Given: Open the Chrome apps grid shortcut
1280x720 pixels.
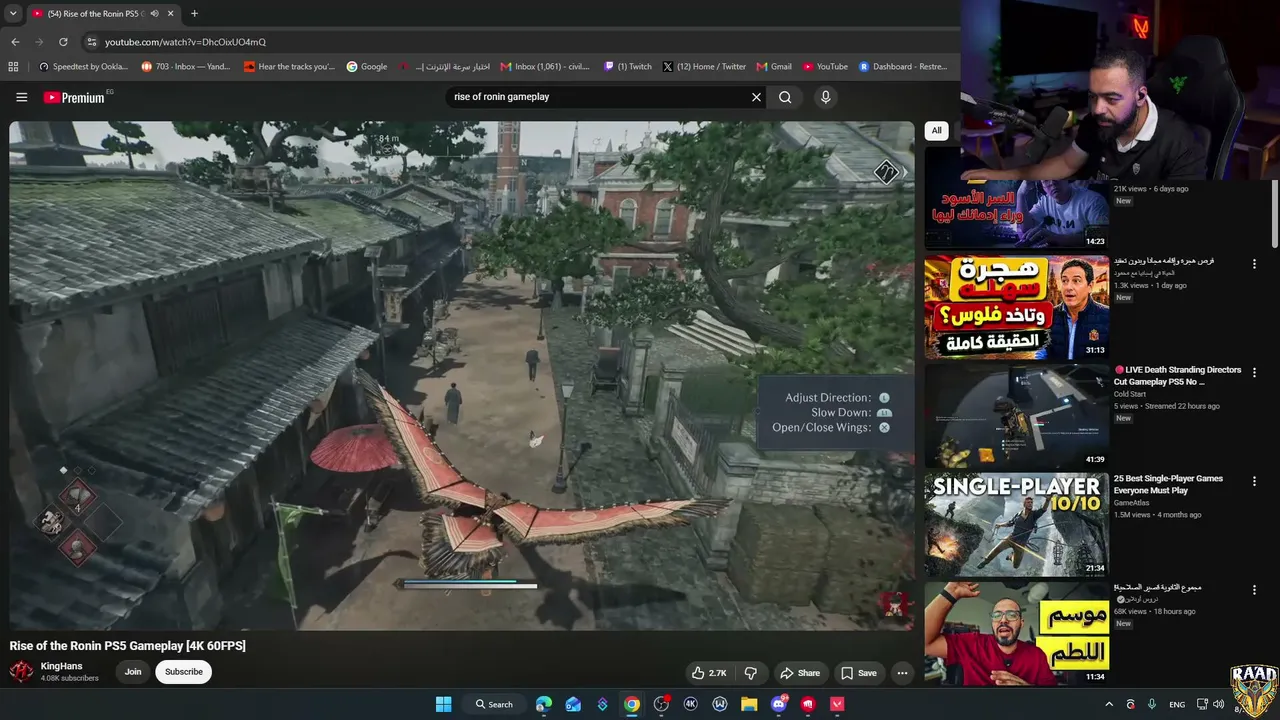Looking at the screenshot, I should (13, 67).
